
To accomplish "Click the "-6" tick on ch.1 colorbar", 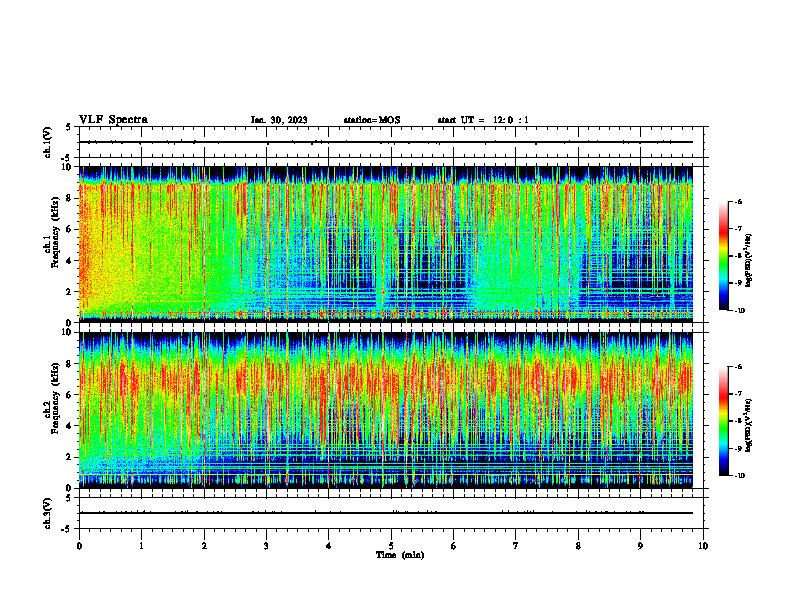I will [x=738, y=201].
